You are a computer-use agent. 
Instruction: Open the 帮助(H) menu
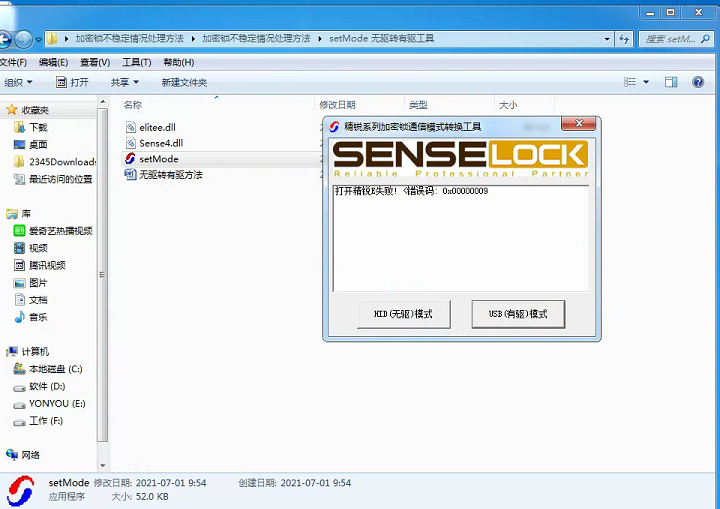[179, 62]
